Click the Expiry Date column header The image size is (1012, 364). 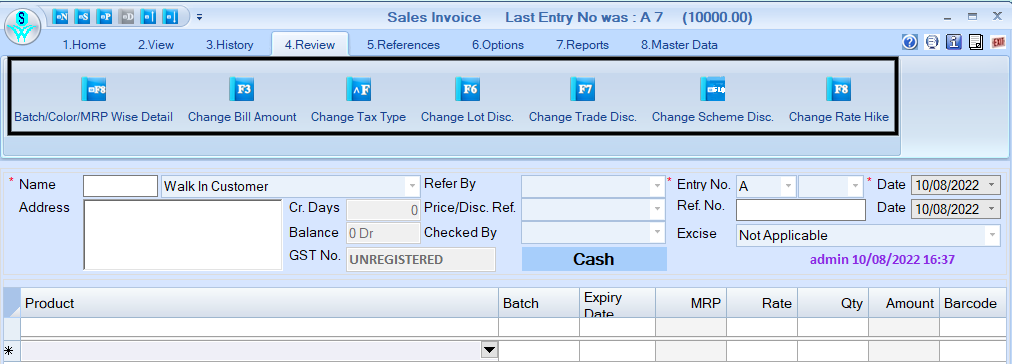click(x=617, y=303)
